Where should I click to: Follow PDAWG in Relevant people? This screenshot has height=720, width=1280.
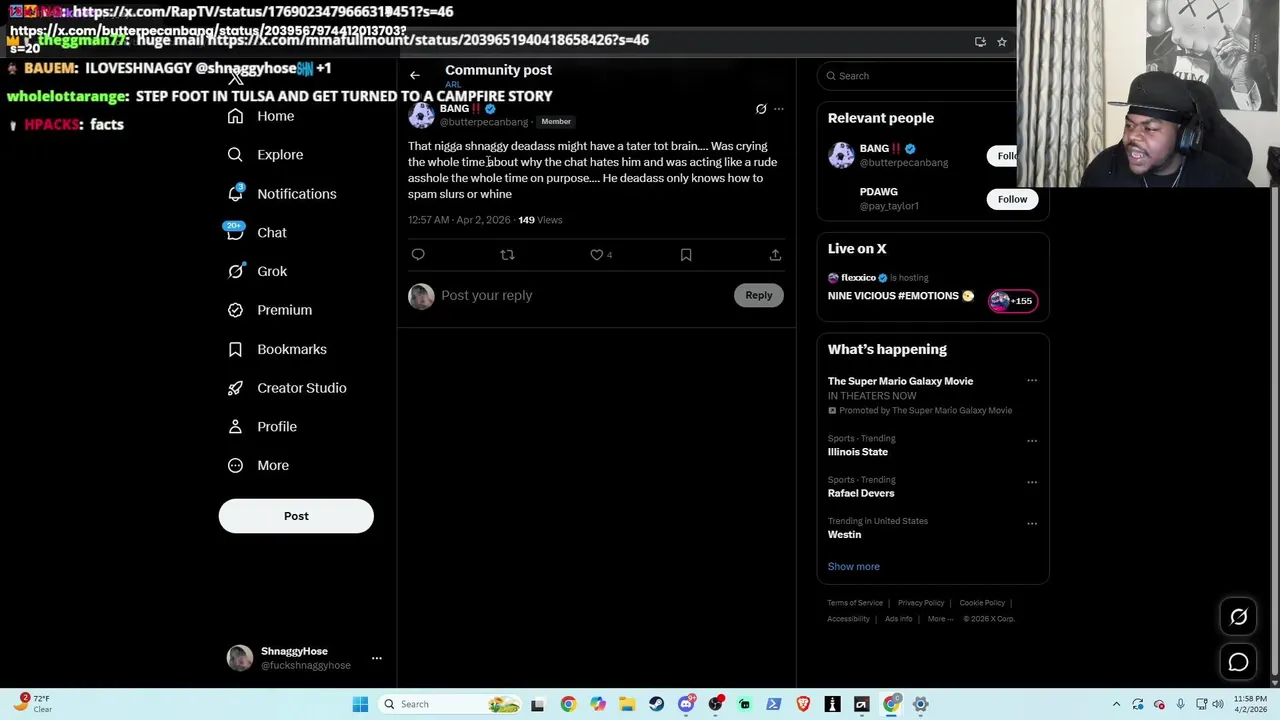(x=1012, y=199)
